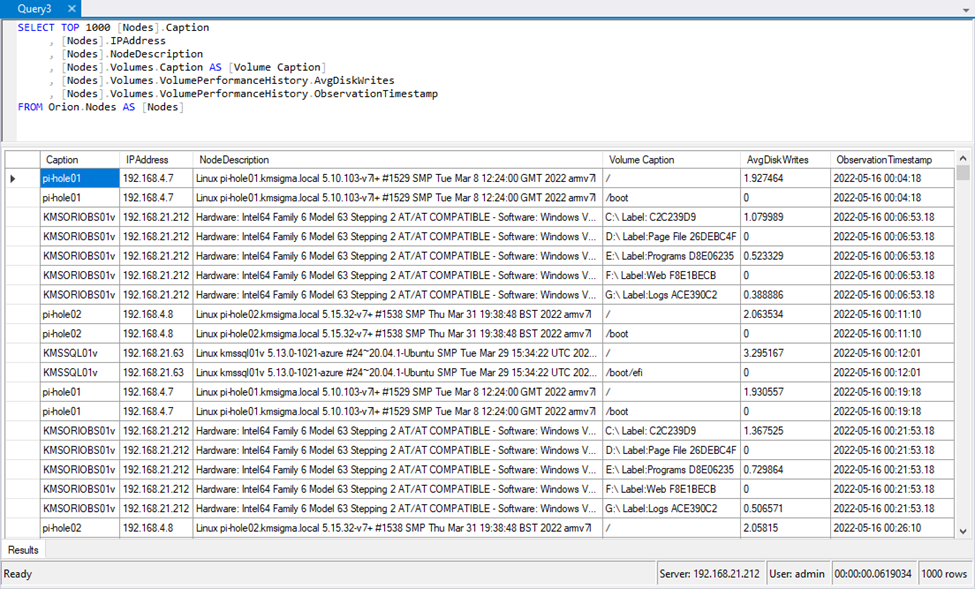
Task: Click the 1000 rows status entry
Action: tap(944, 573)
